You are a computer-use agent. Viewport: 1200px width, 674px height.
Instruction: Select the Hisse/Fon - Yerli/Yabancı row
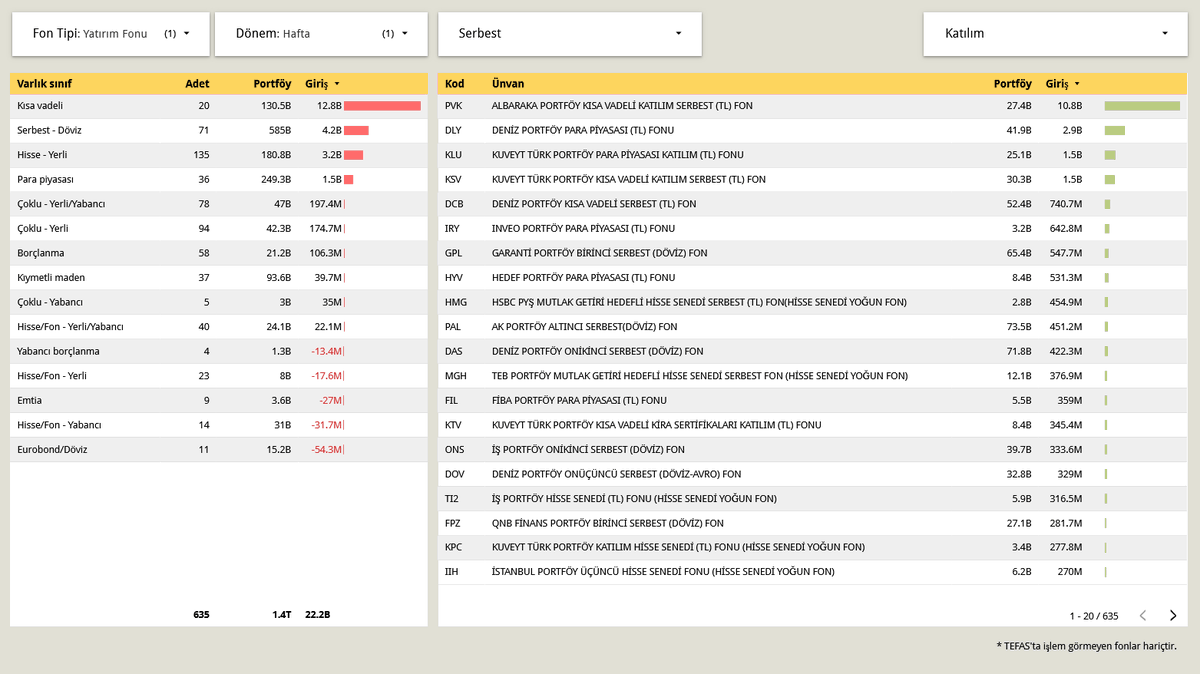point(219,326)
